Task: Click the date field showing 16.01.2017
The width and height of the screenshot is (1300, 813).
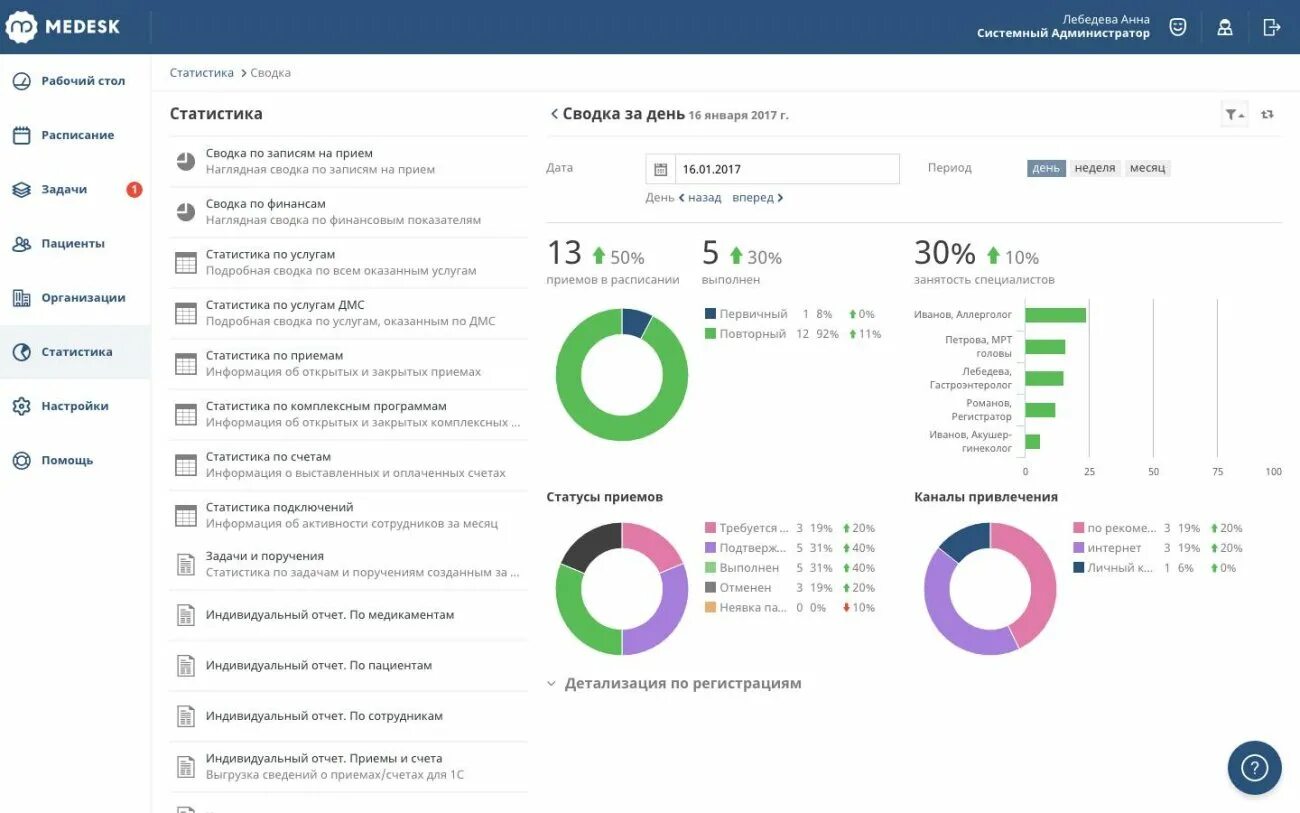Action: [x=787, y=169]
